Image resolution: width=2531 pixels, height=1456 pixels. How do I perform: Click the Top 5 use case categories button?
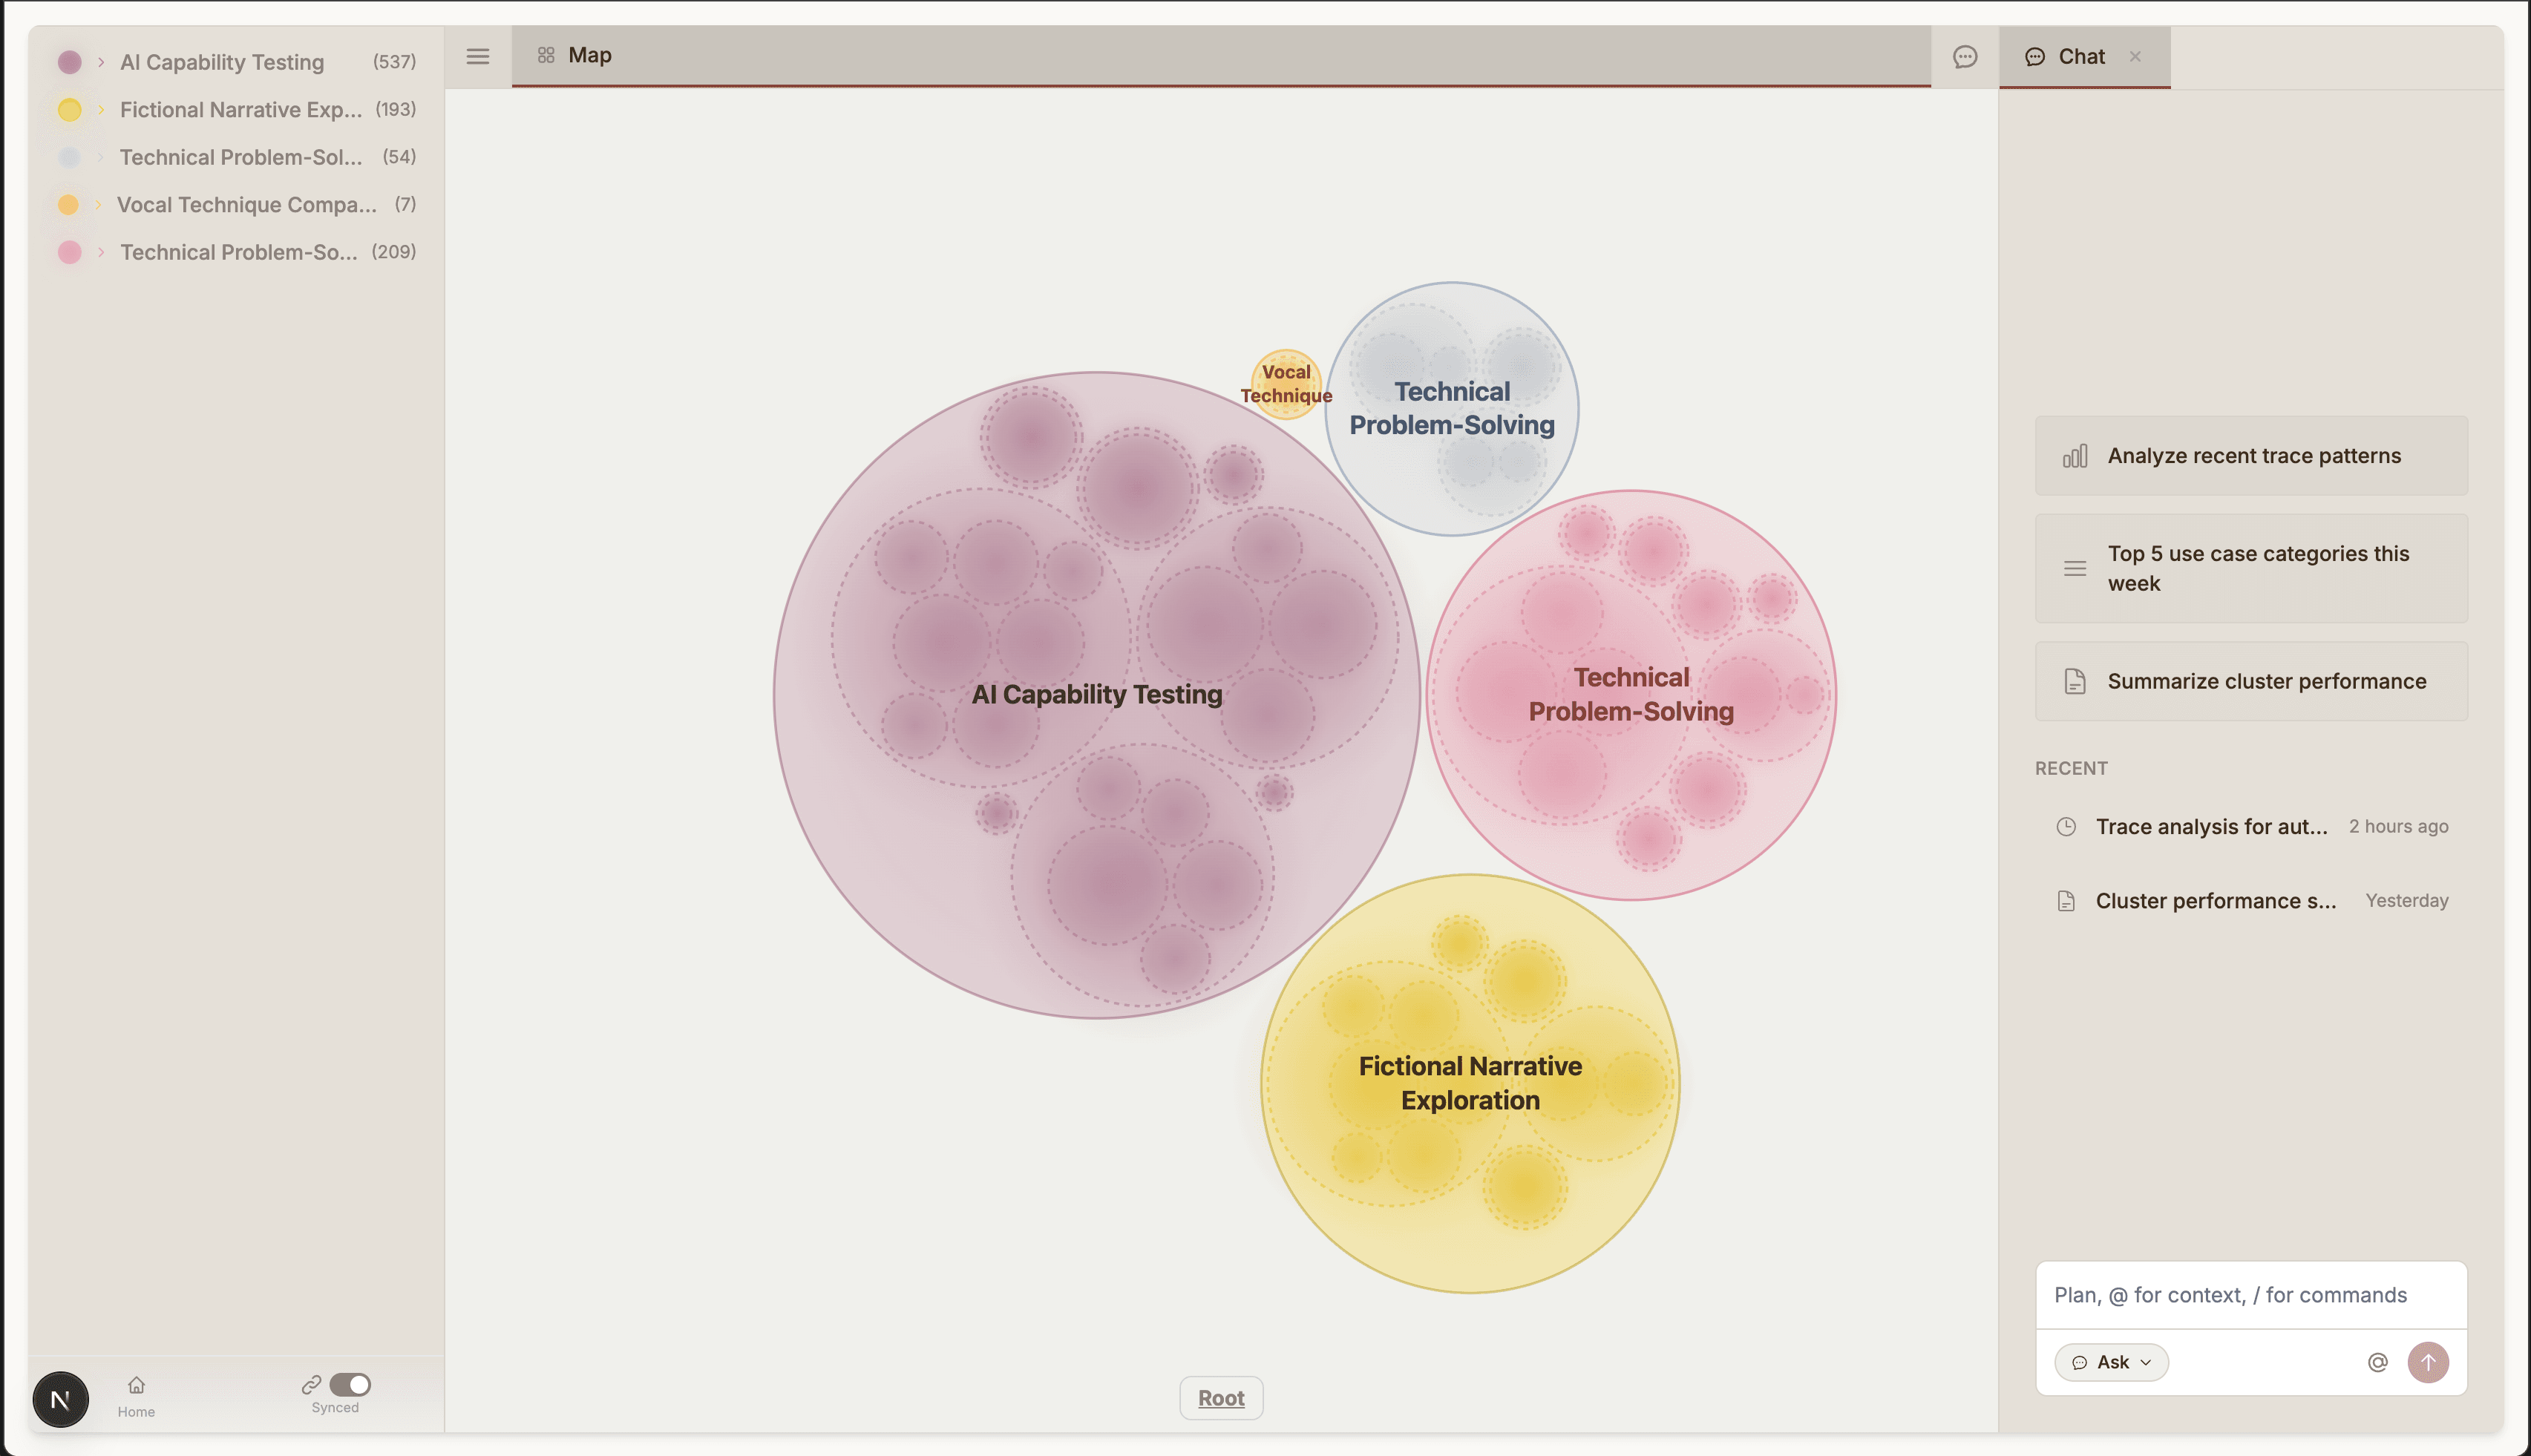point(2250,567)
